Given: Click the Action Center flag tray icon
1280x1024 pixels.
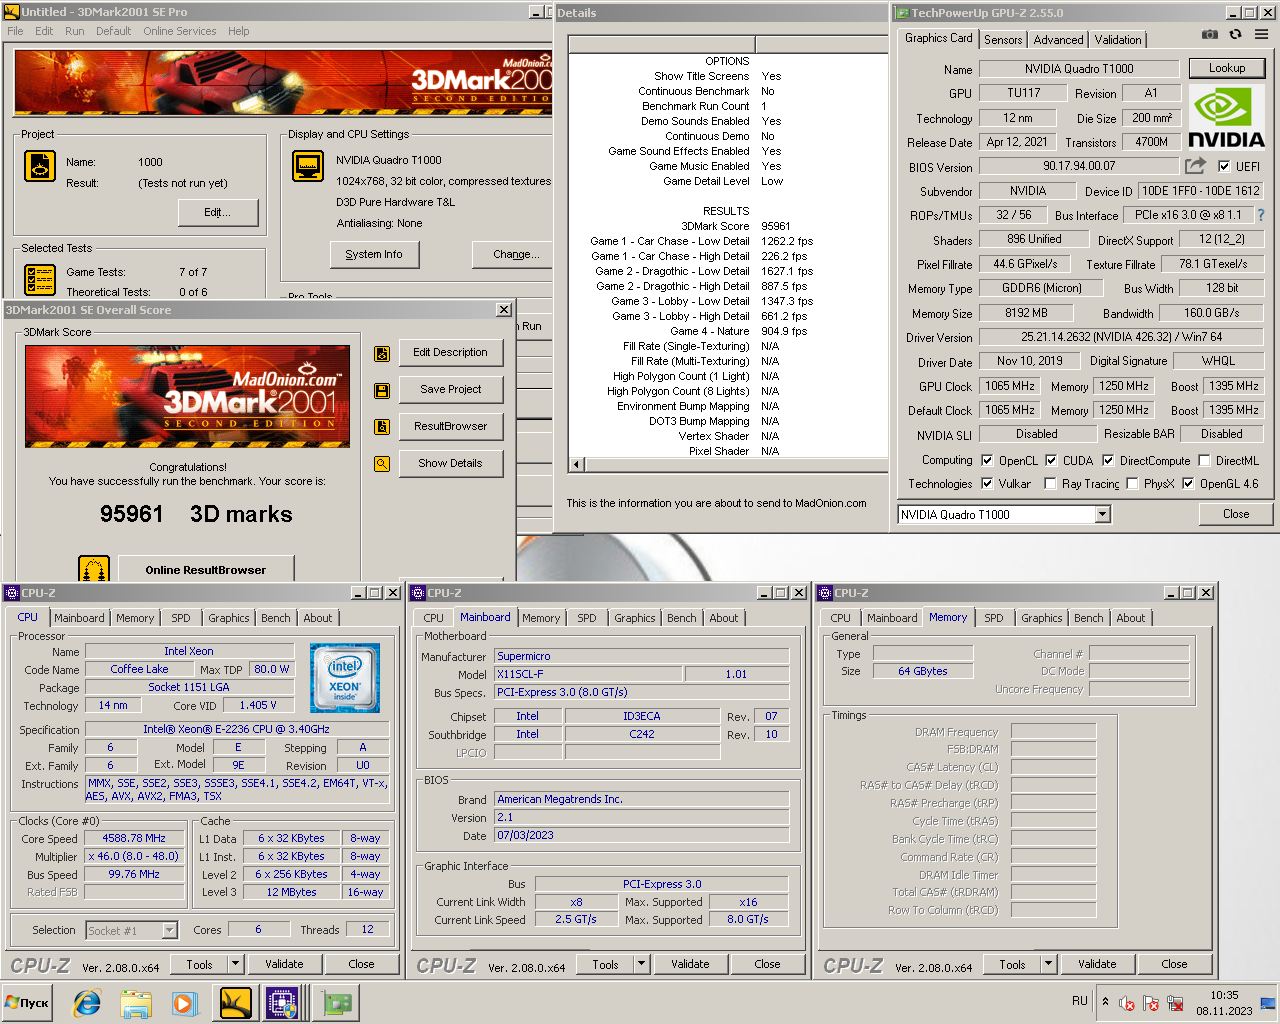Looking at the screenshot, I should point(1151,1003).
